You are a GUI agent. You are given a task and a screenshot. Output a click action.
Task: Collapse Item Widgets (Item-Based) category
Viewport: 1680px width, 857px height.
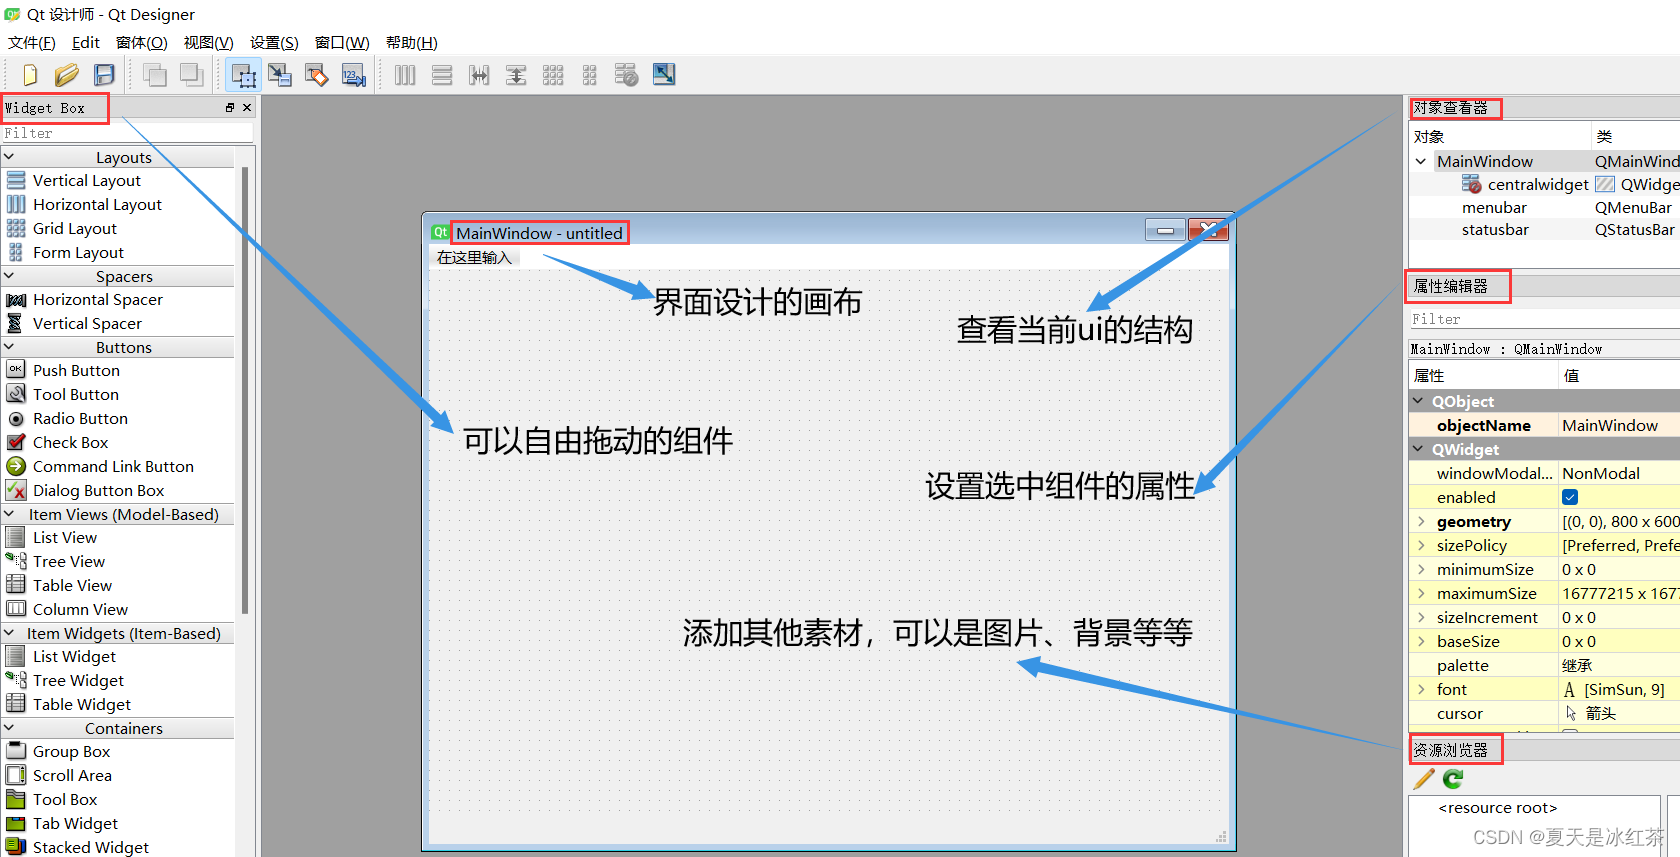[x=9, y=633]
